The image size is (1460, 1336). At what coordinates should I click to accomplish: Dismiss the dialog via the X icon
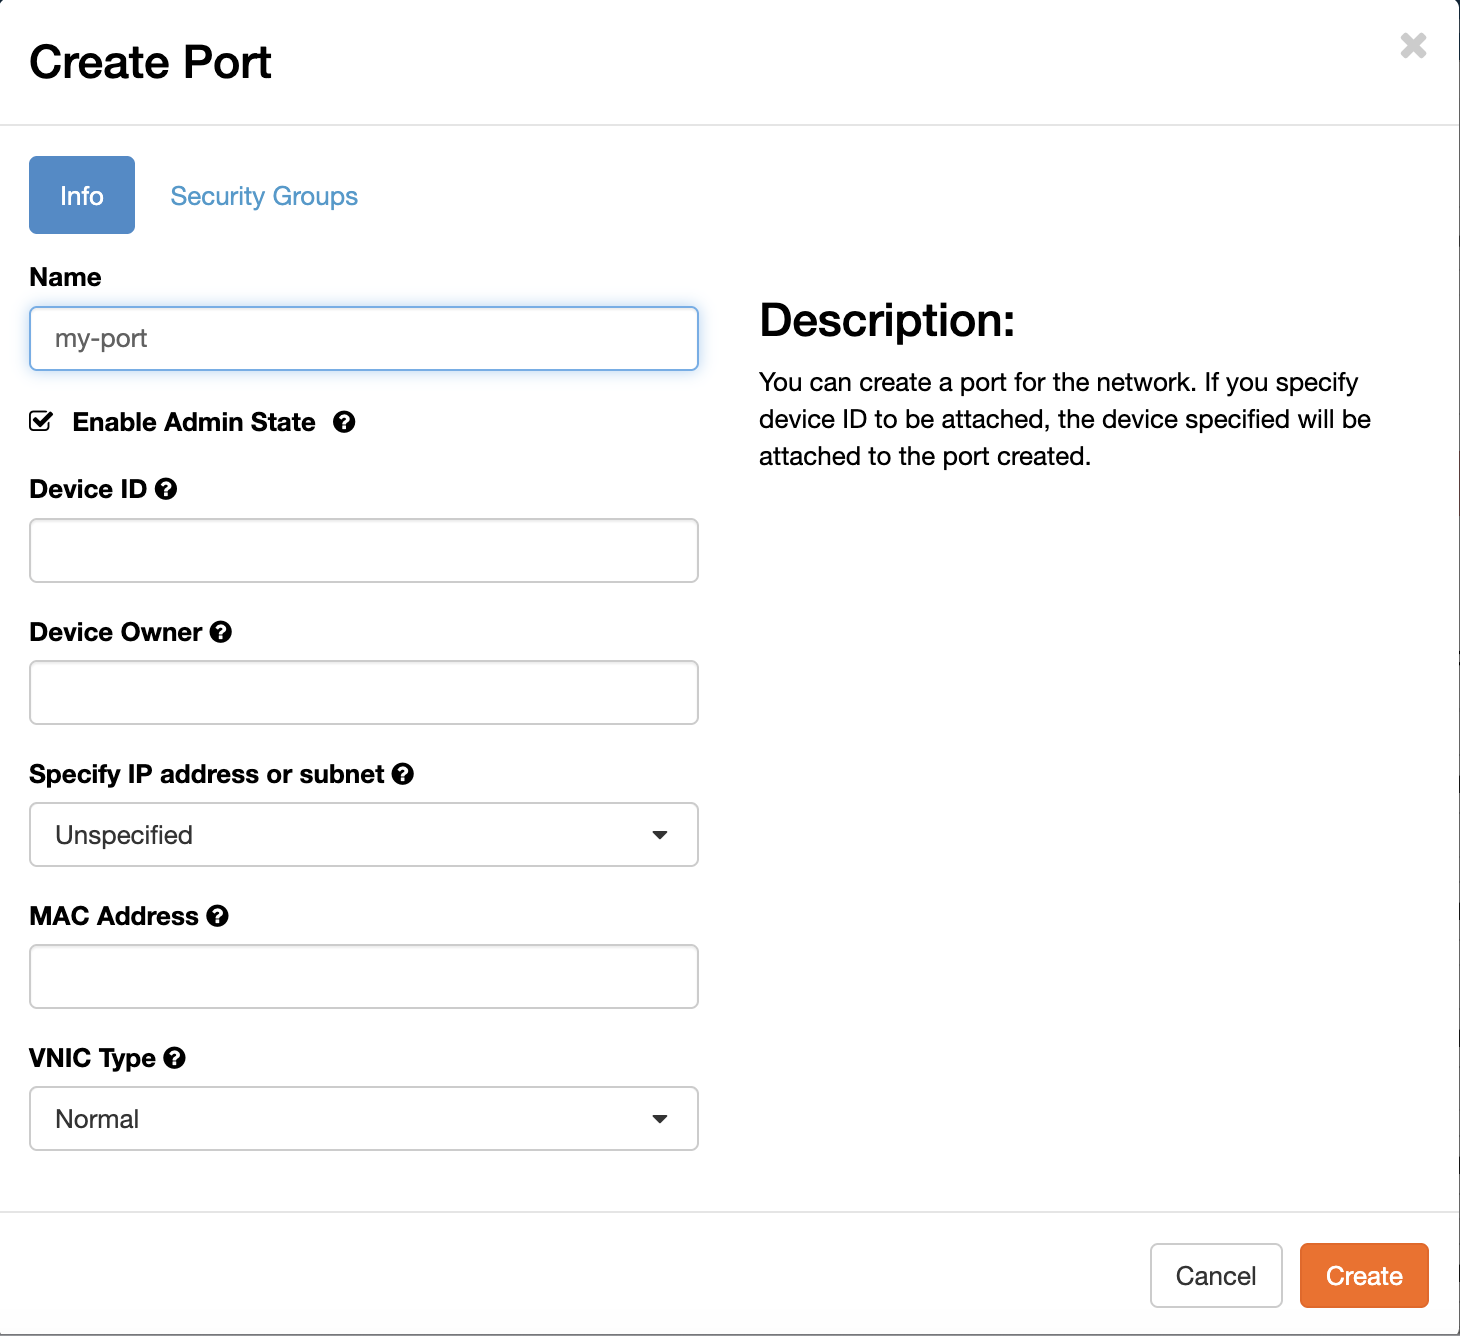1412,46
